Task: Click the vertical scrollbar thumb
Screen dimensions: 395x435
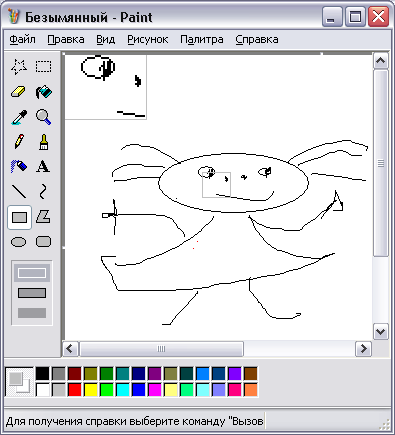Action: coord(380,163)
